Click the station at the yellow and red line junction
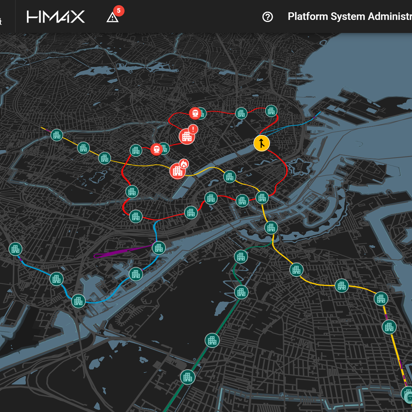The height and width of the screenshot is (412, 412). coord(262,198)
